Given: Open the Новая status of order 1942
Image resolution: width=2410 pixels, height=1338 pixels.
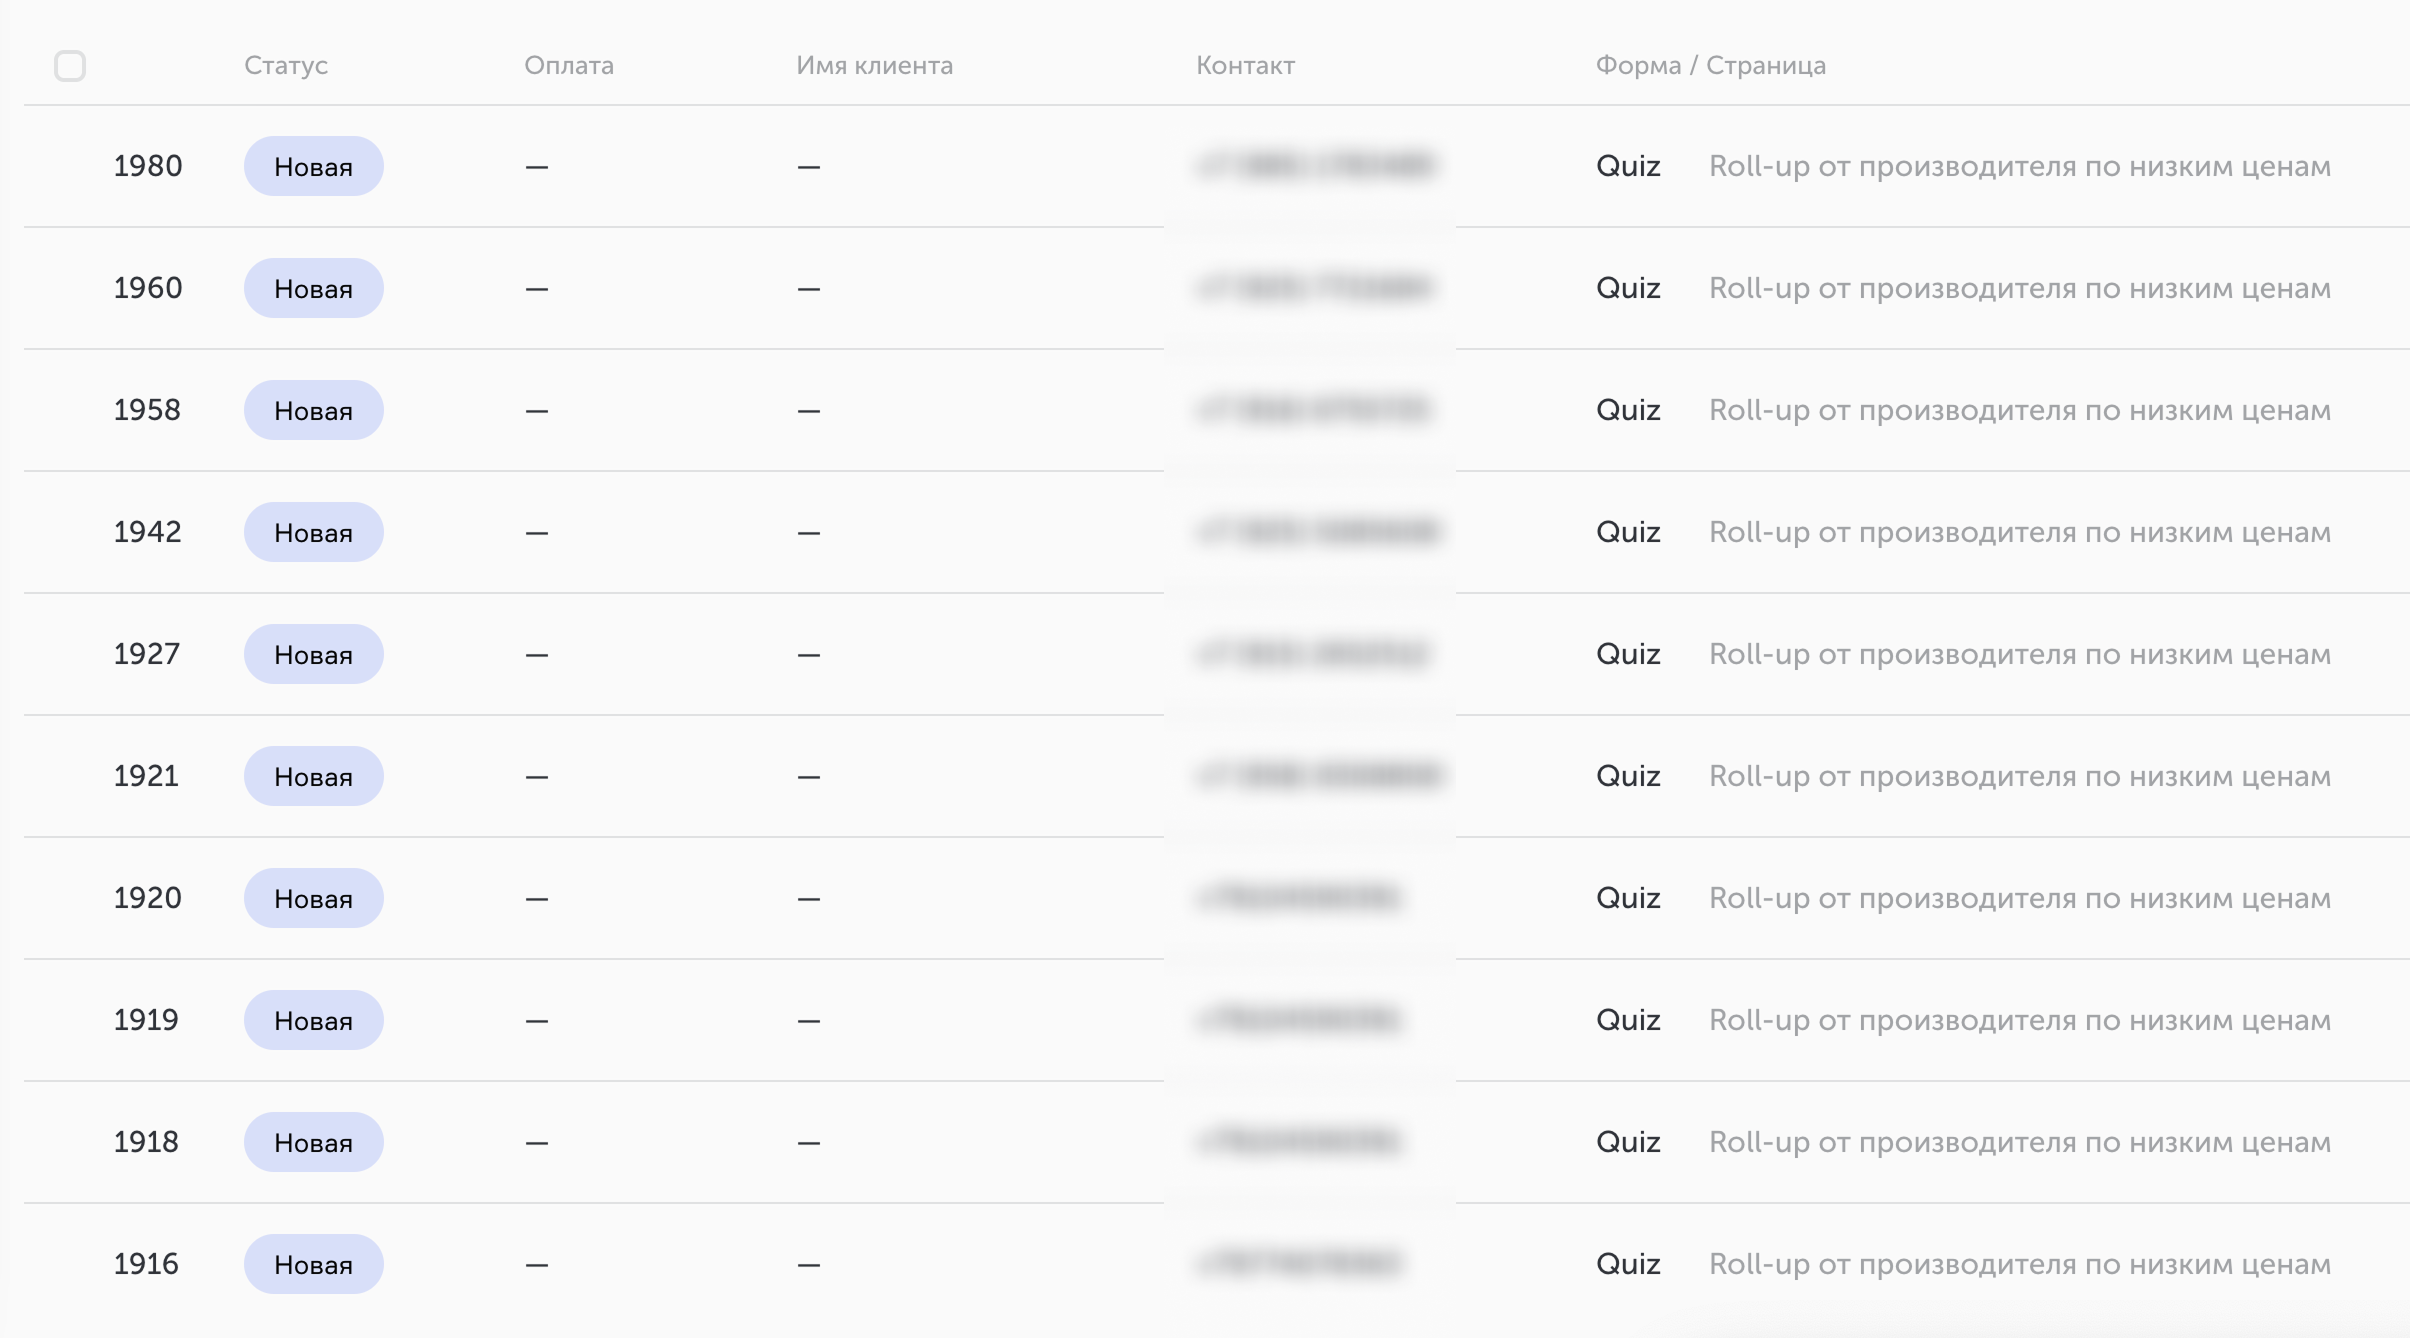Looking at the screenshot, I should click(314, 532).
